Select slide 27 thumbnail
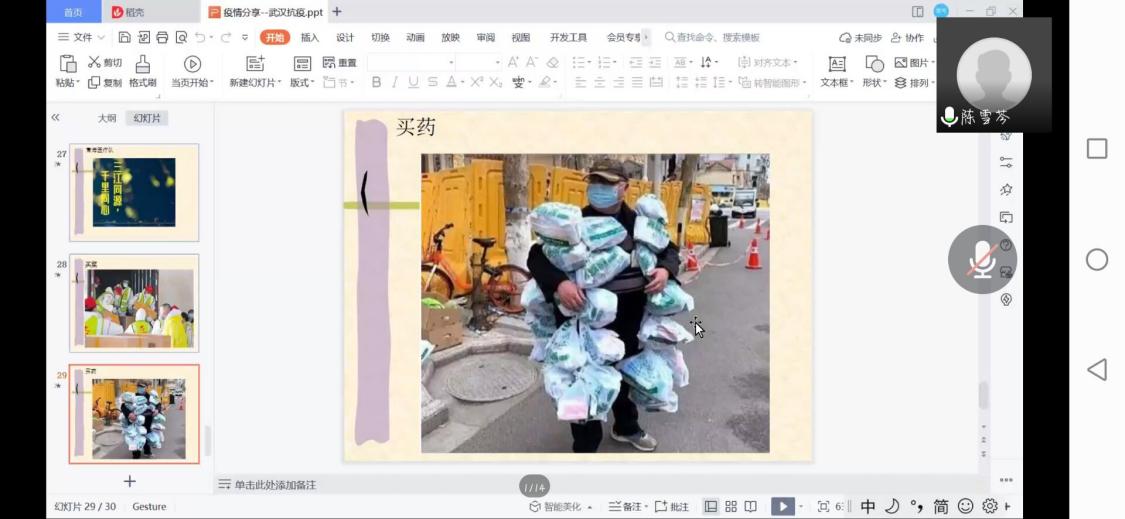 click(134, 192)
